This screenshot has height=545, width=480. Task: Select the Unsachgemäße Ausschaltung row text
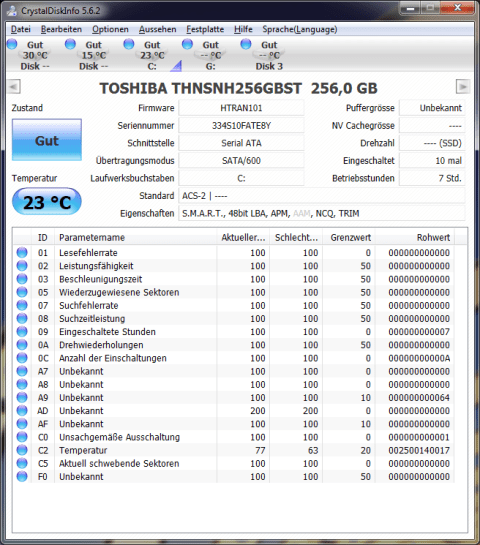[x=120, y=437]
